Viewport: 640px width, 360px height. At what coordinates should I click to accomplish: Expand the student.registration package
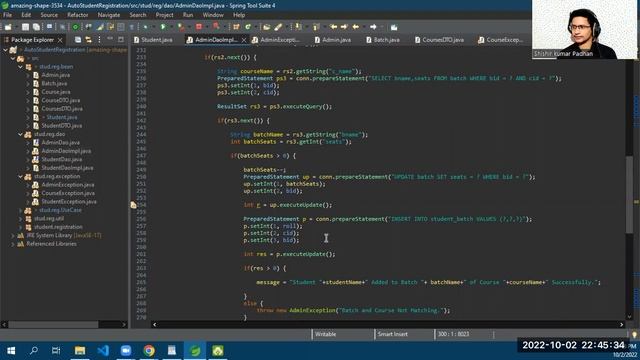coord(20,227)
